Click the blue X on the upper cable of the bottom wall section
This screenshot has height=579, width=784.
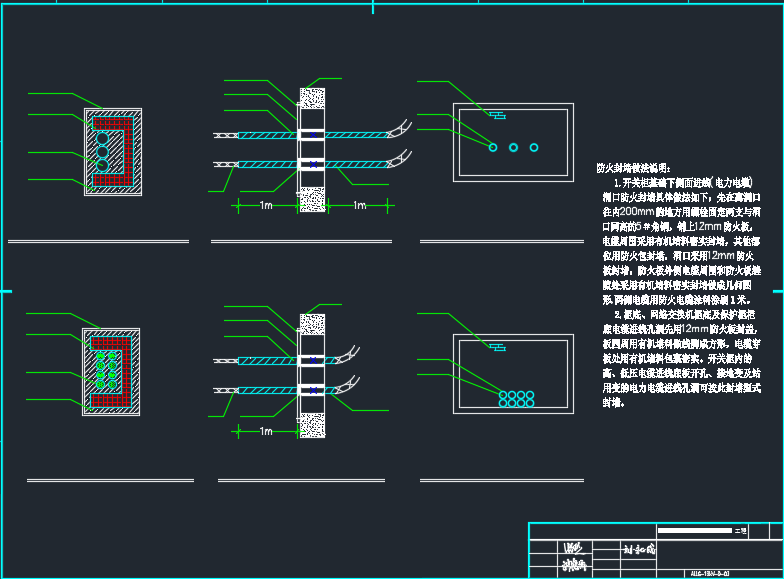click(x=313, y=360)
